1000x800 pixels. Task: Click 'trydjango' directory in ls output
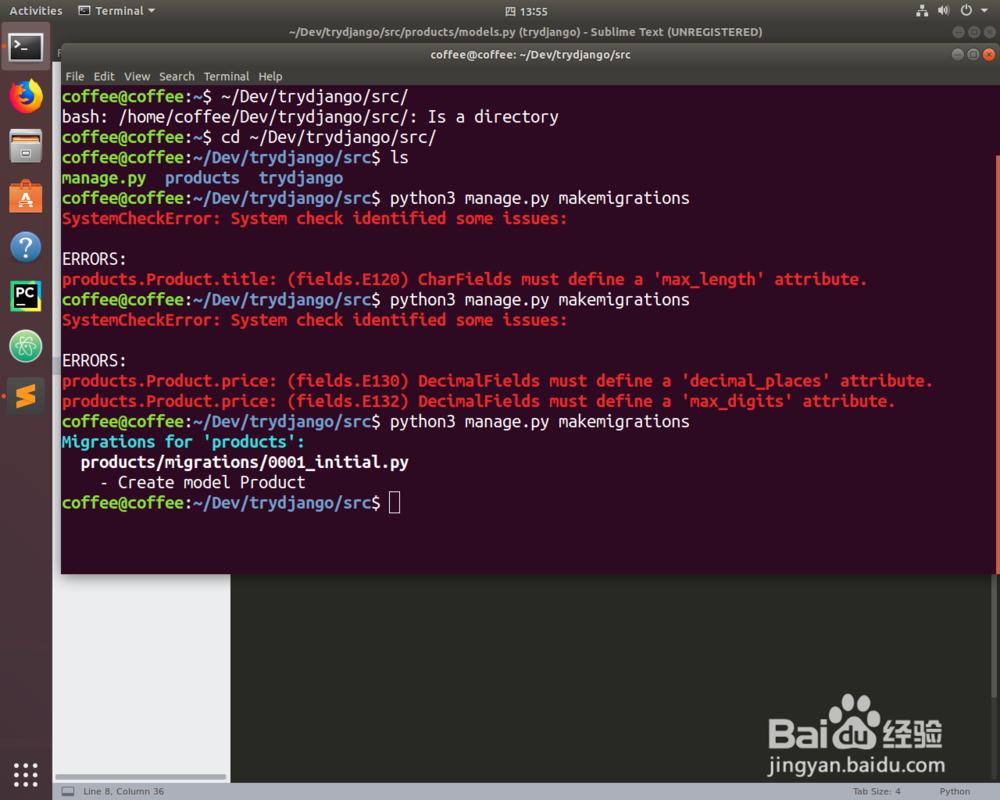[x=300, y=178]
